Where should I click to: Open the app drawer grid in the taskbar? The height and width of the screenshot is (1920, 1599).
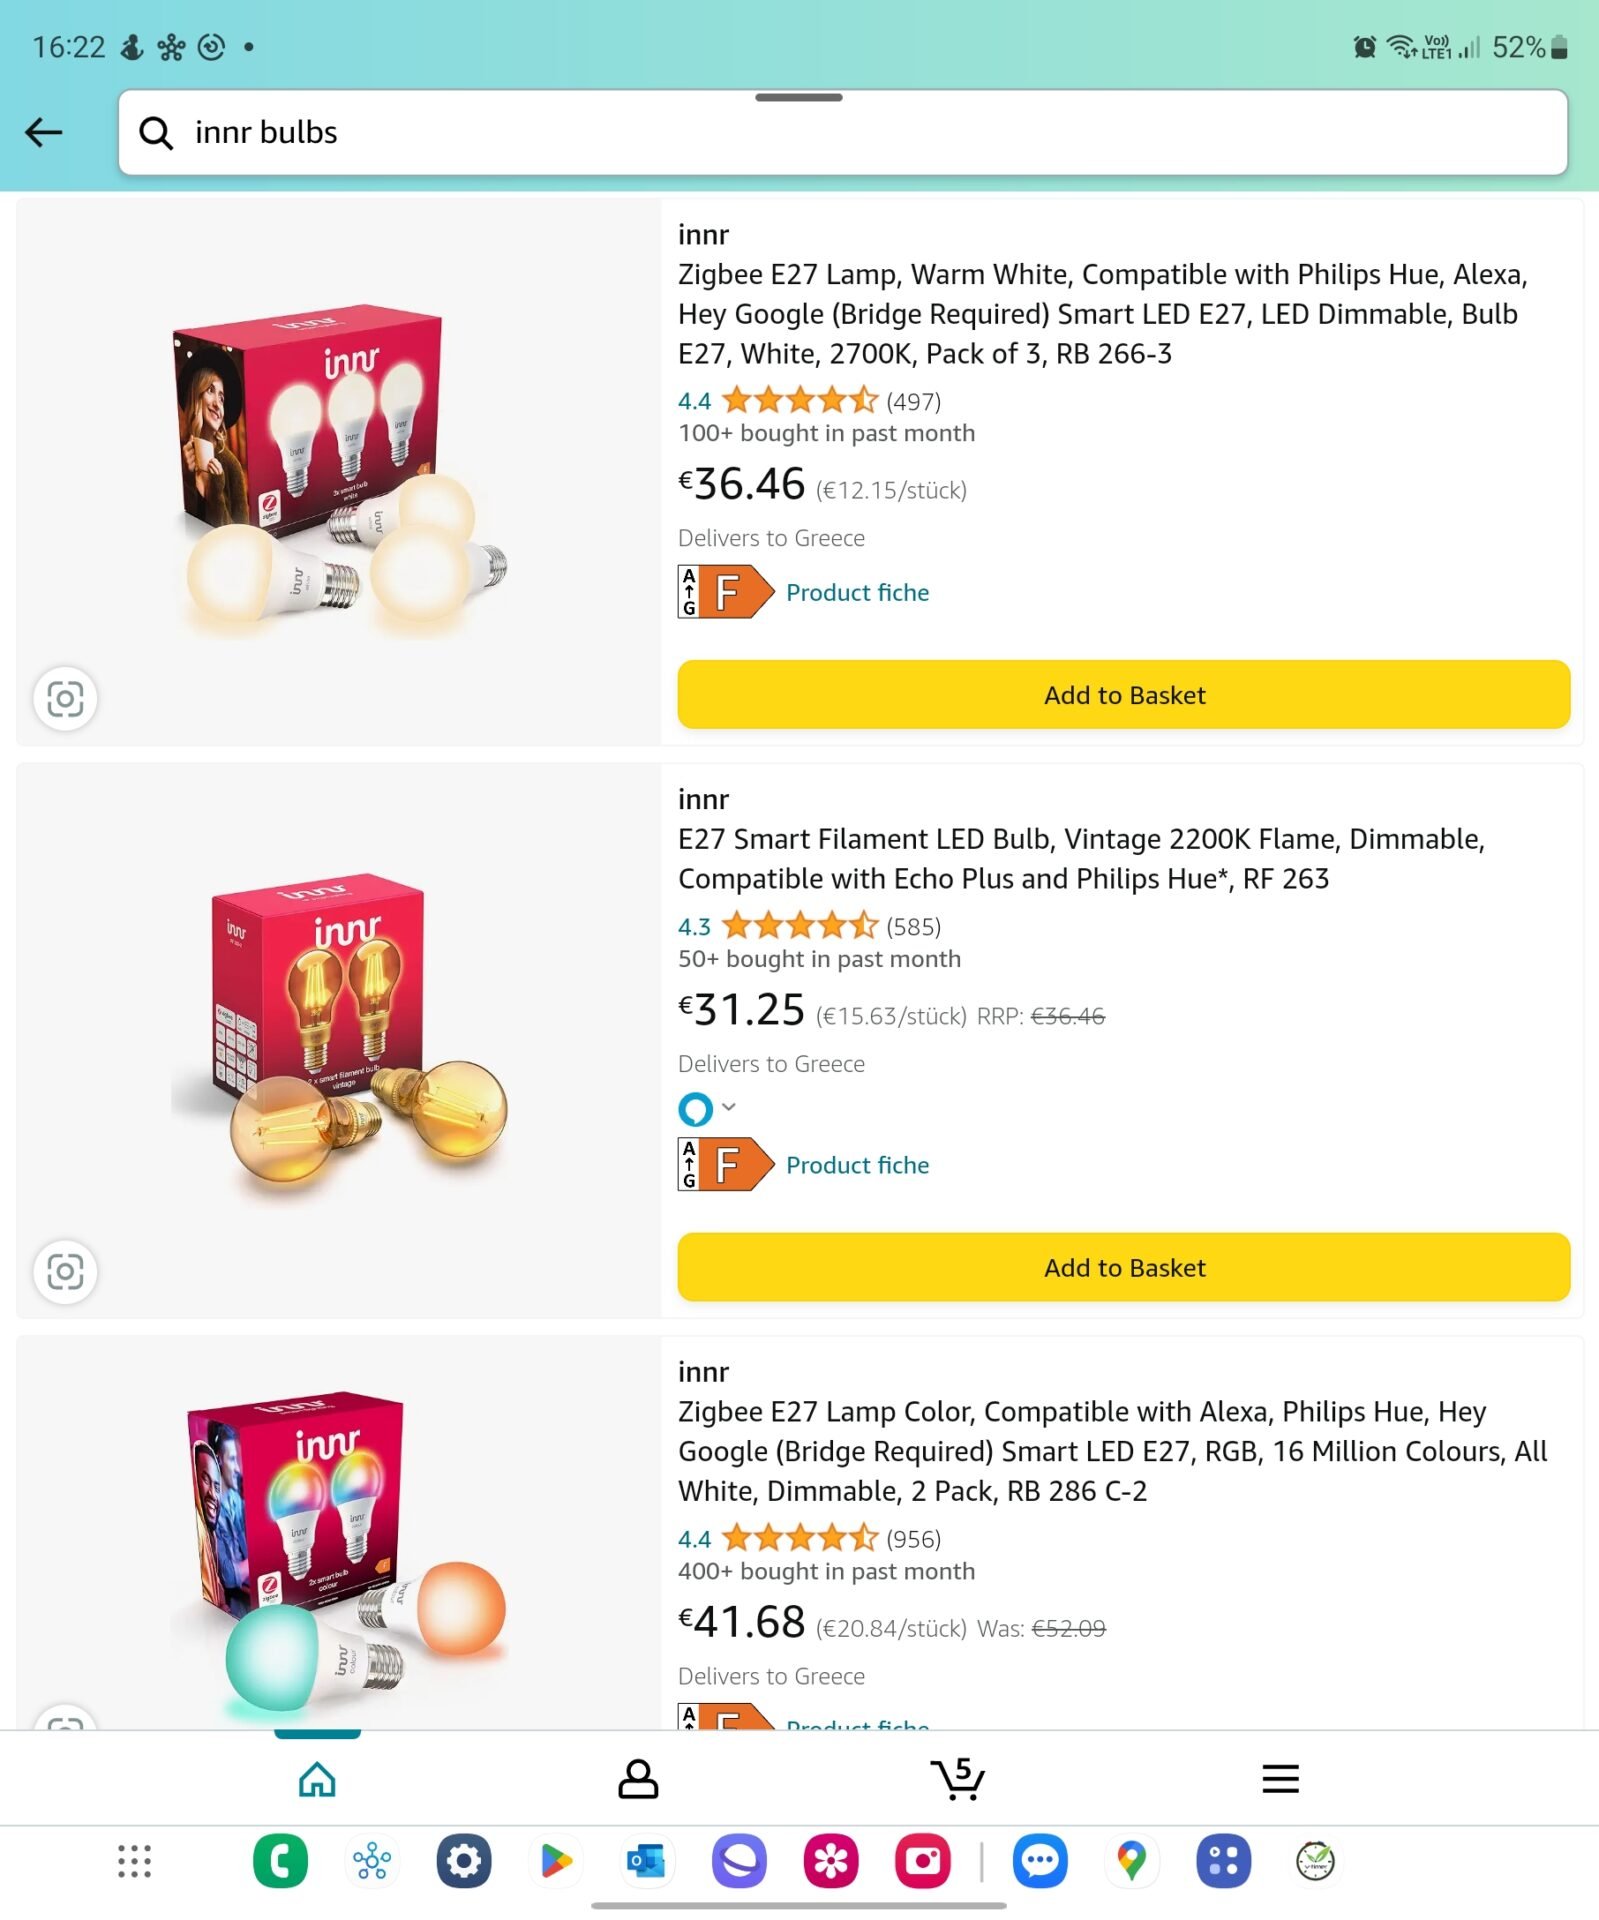[134, 1861]
